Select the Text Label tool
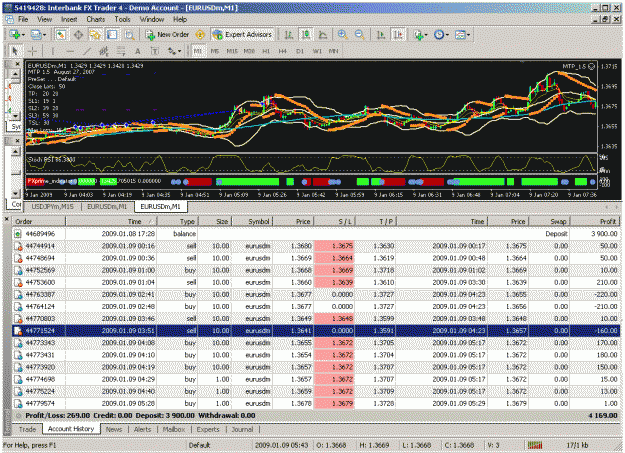 [155, 51]
